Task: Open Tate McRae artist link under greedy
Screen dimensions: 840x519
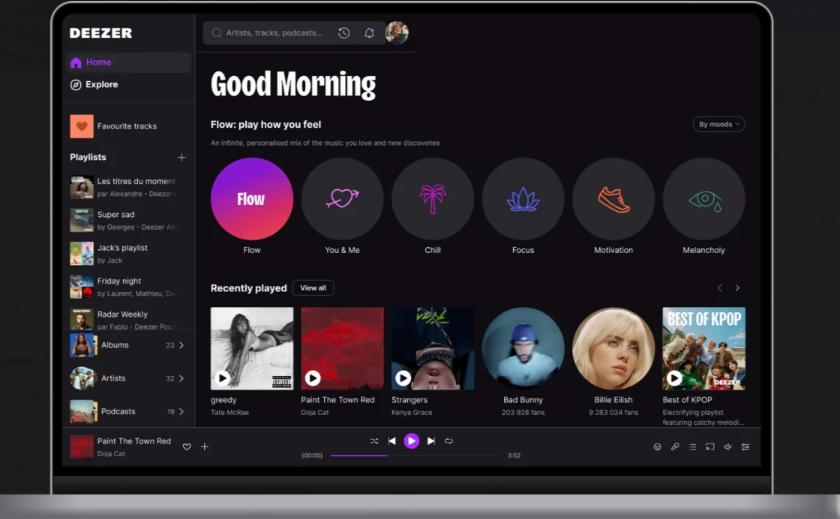Action: pos(230,412)
